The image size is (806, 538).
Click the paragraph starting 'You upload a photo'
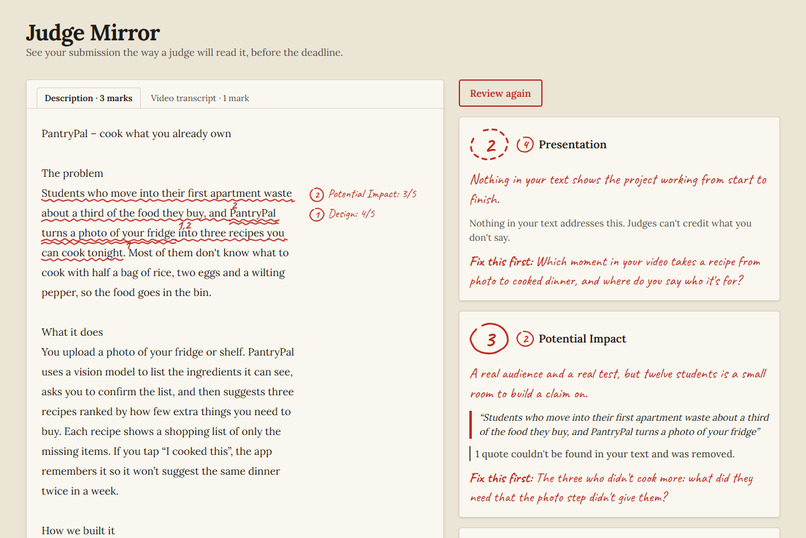168,421
